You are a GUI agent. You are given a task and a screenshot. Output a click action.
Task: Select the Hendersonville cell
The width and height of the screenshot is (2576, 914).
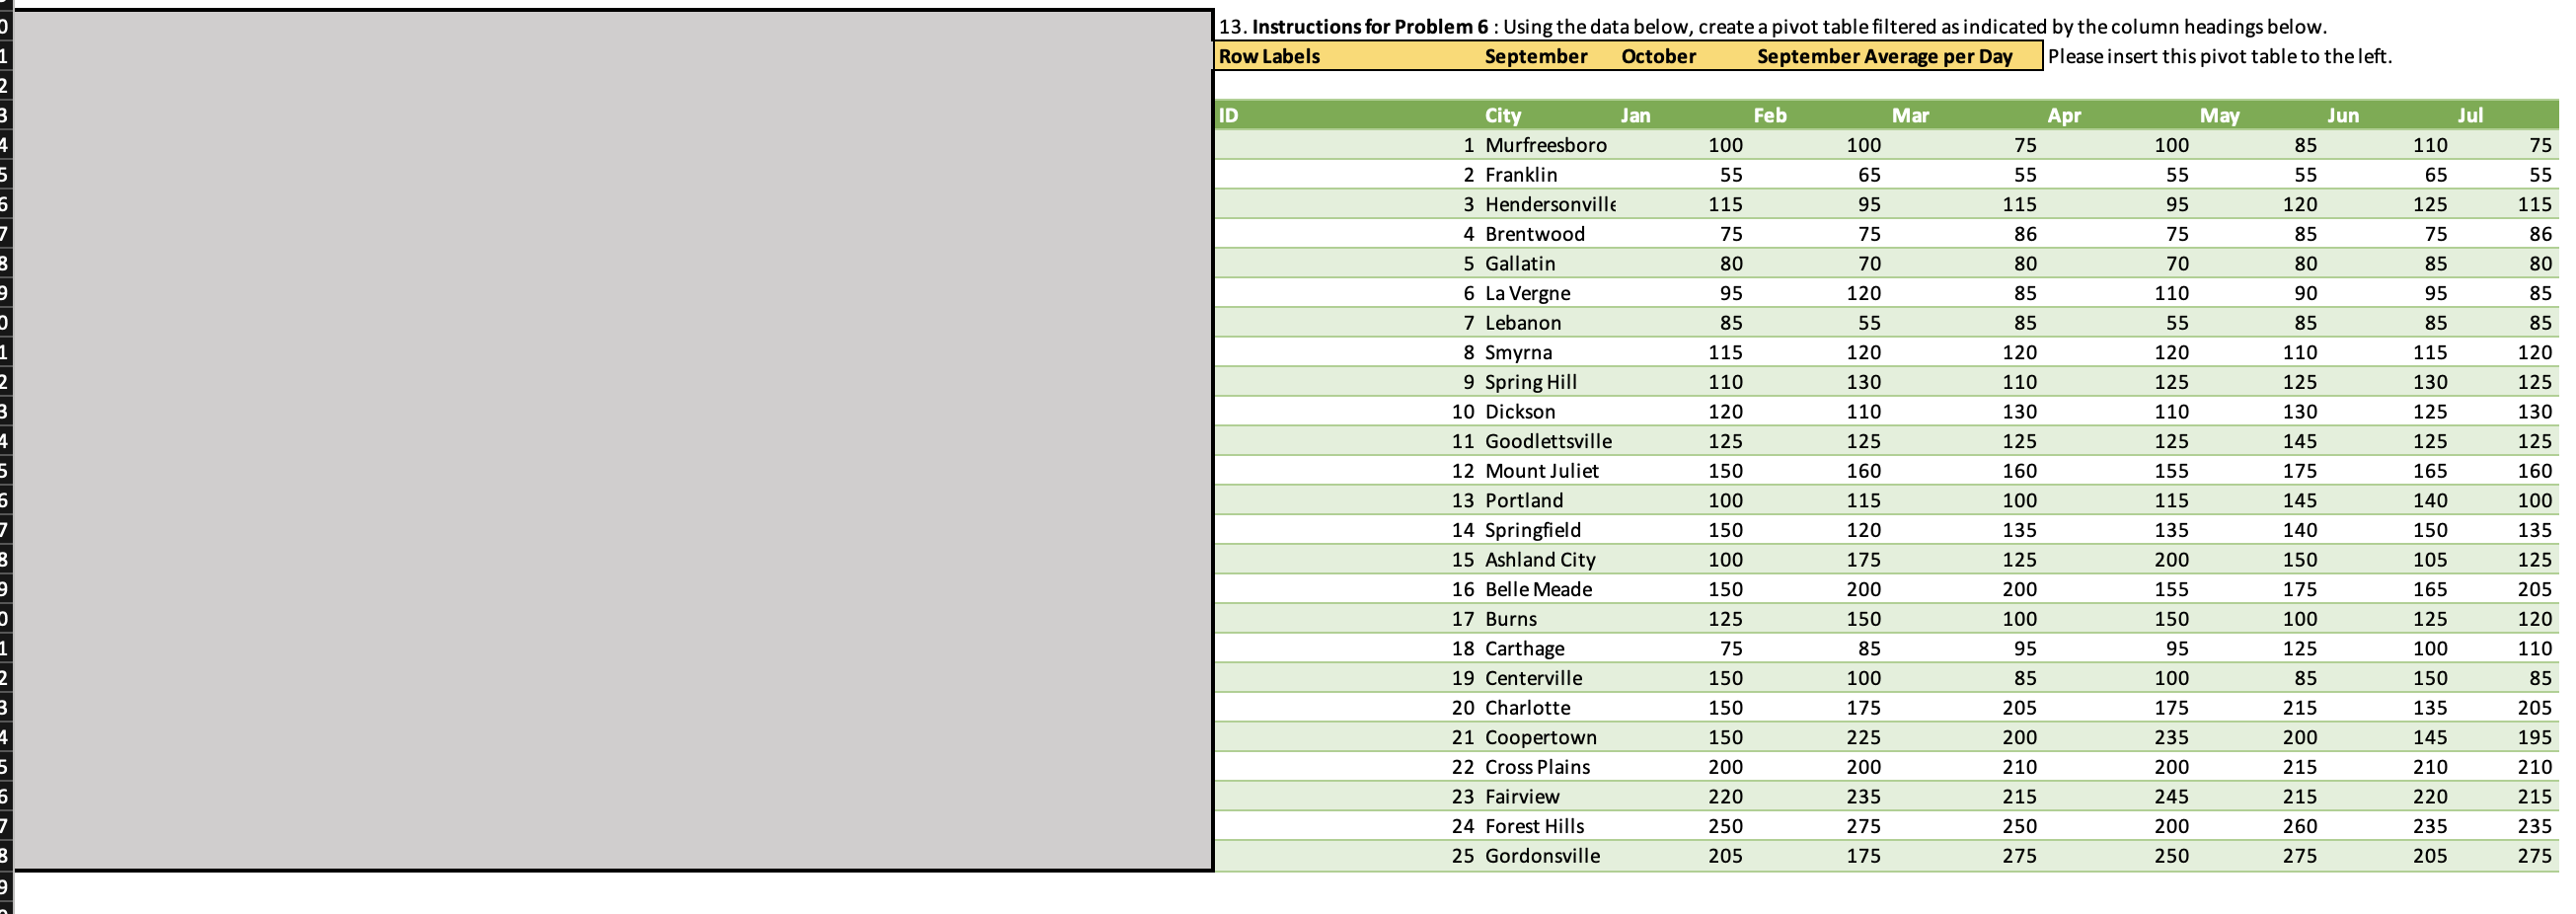pos(1549,204)
